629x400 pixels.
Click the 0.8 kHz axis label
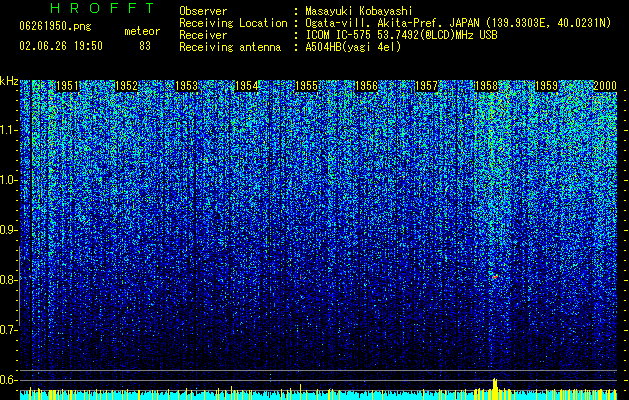(9, 280)
